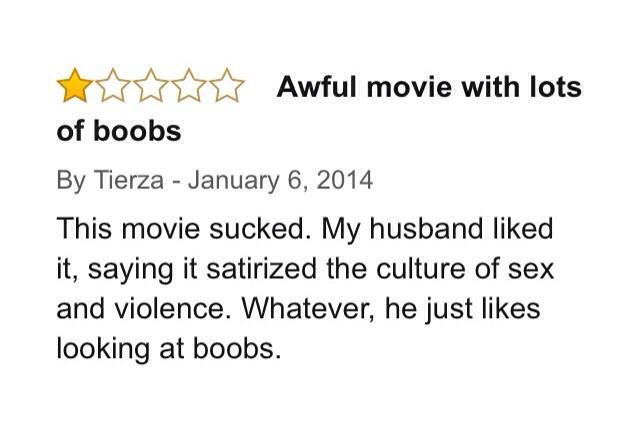Click the second empty rating star
The height and width of the screenshot is (444, 640).
[x=113, y=85]
